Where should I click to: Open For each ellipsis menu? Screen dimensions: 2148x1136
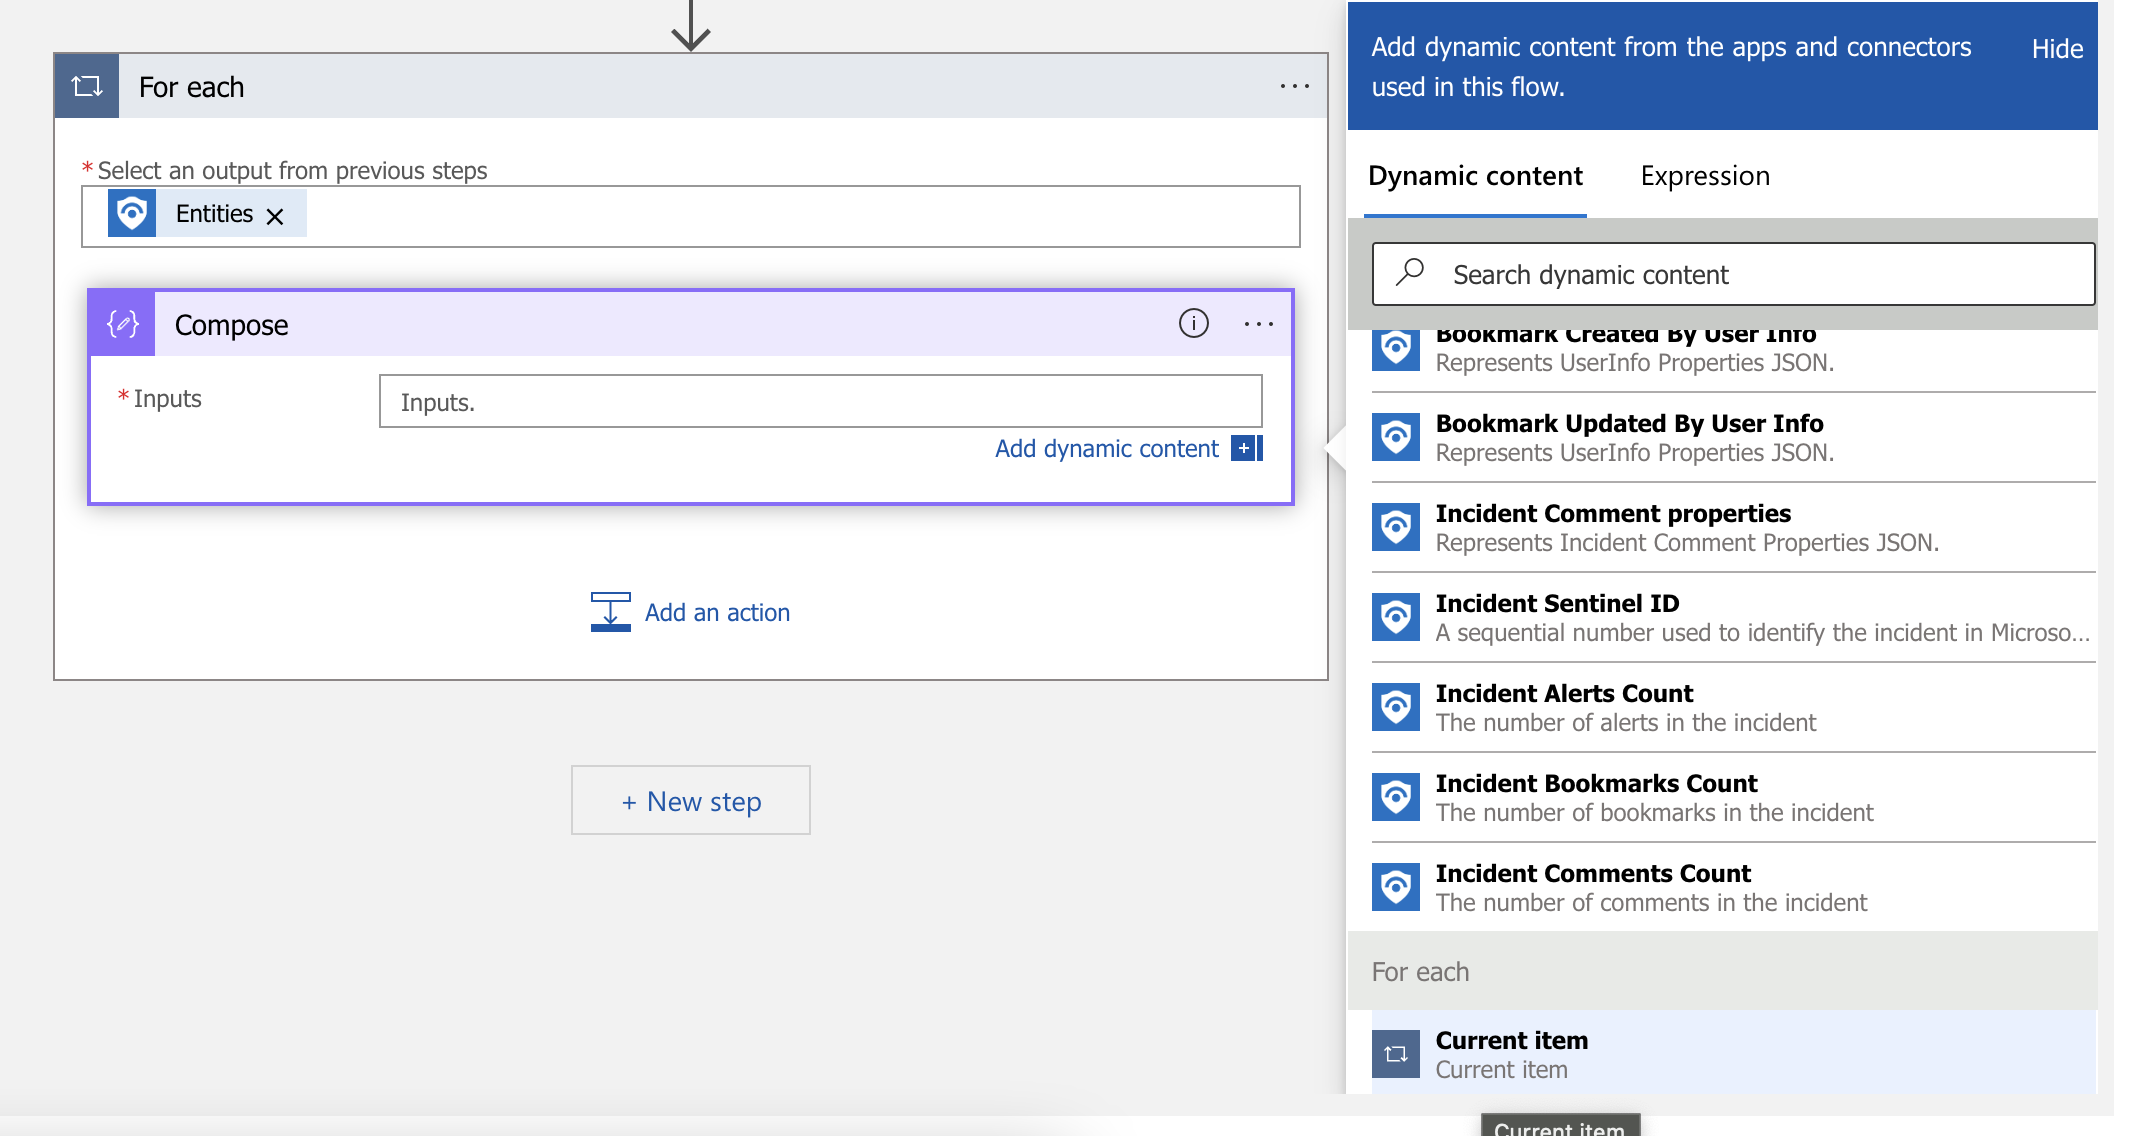point(1295,87)
